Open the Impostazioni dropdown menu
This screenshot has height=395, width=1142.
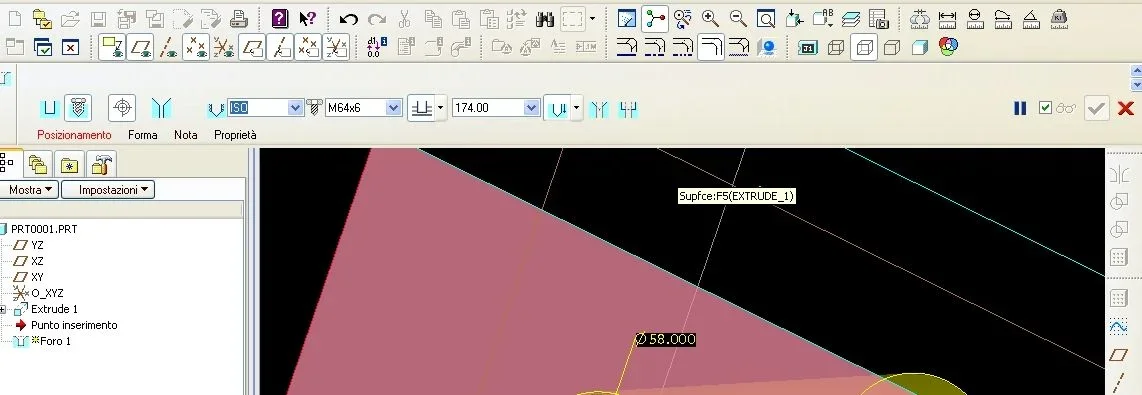click(108, 189)
